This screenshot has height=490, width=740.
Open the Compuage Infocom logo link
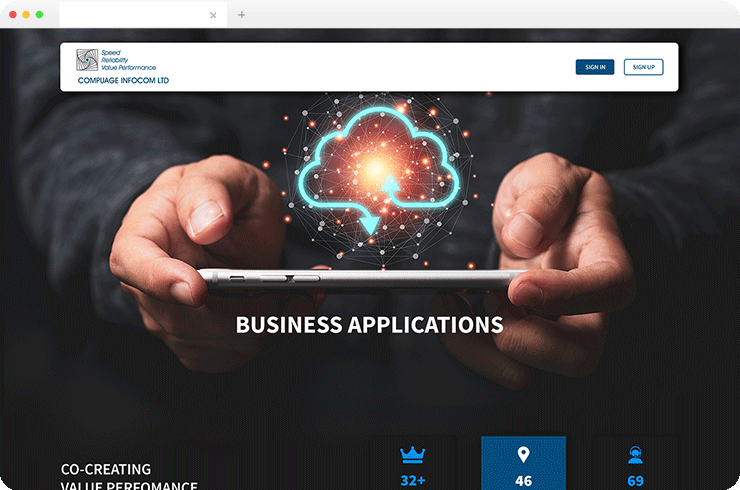123,67
